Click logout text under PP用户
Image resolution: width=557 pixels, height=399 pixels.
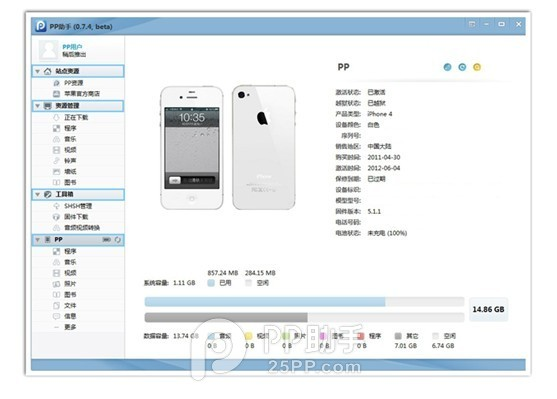coord(74,54)
